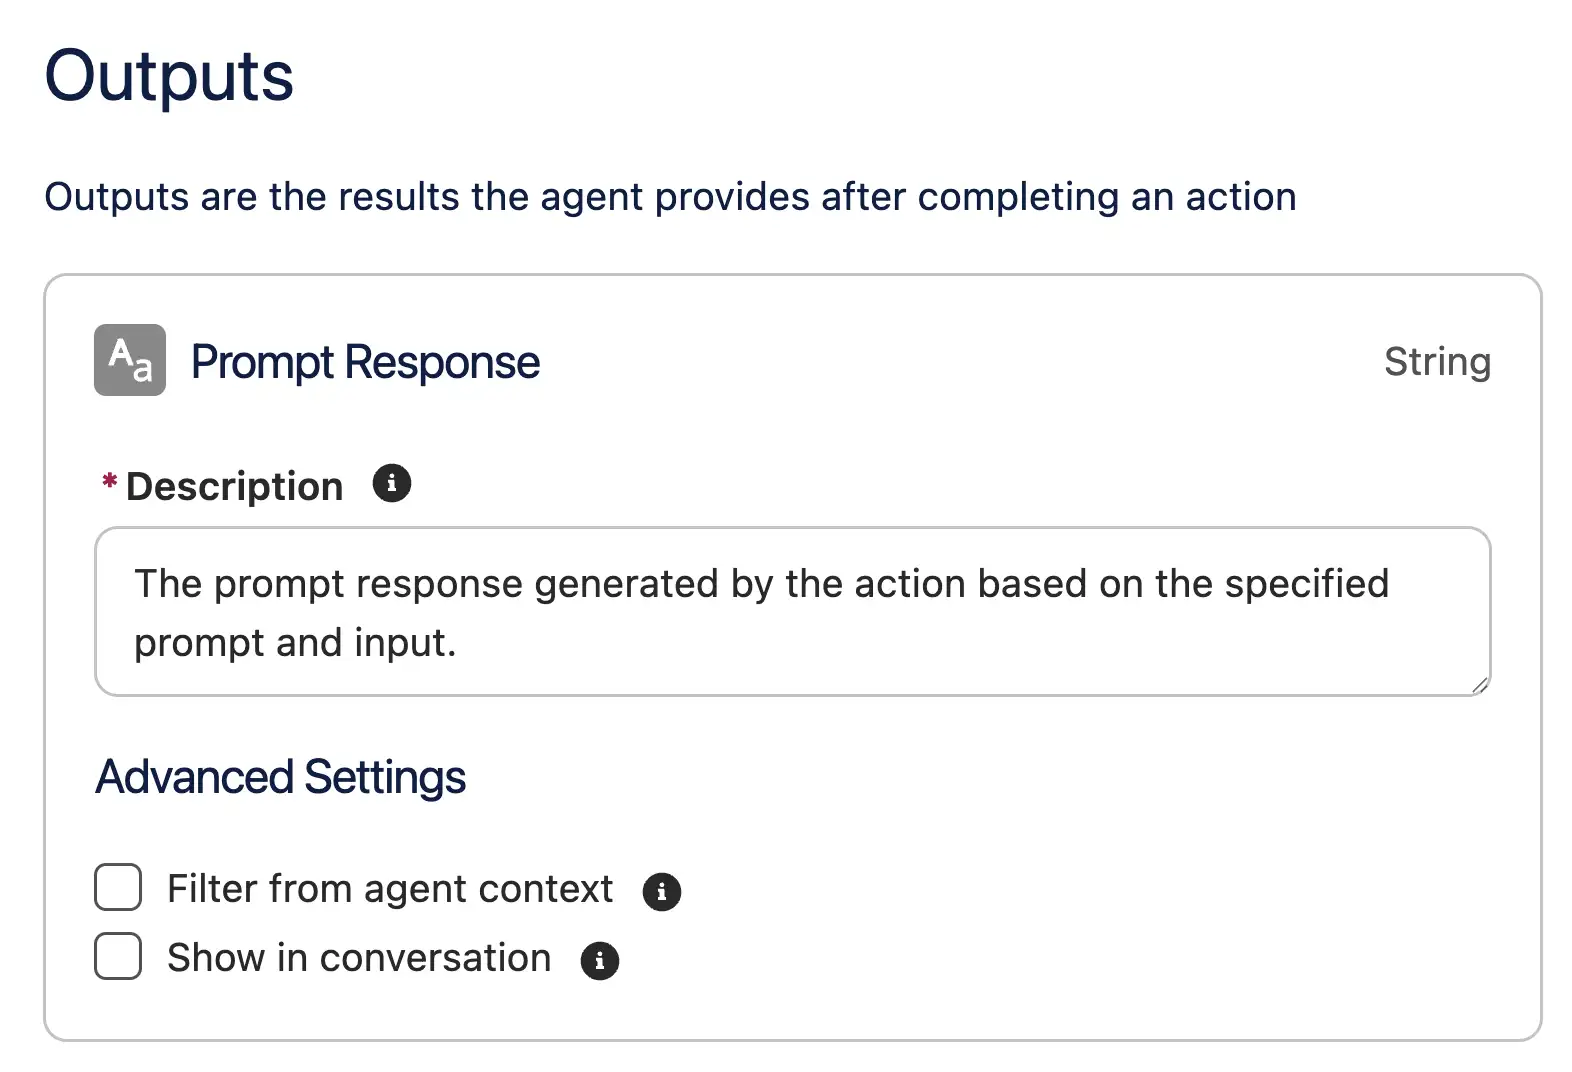Image resolution: width=1572 pixels, height=1072 pixels.
Task: Click the String data type label
Action: (x=1437, y=362)
